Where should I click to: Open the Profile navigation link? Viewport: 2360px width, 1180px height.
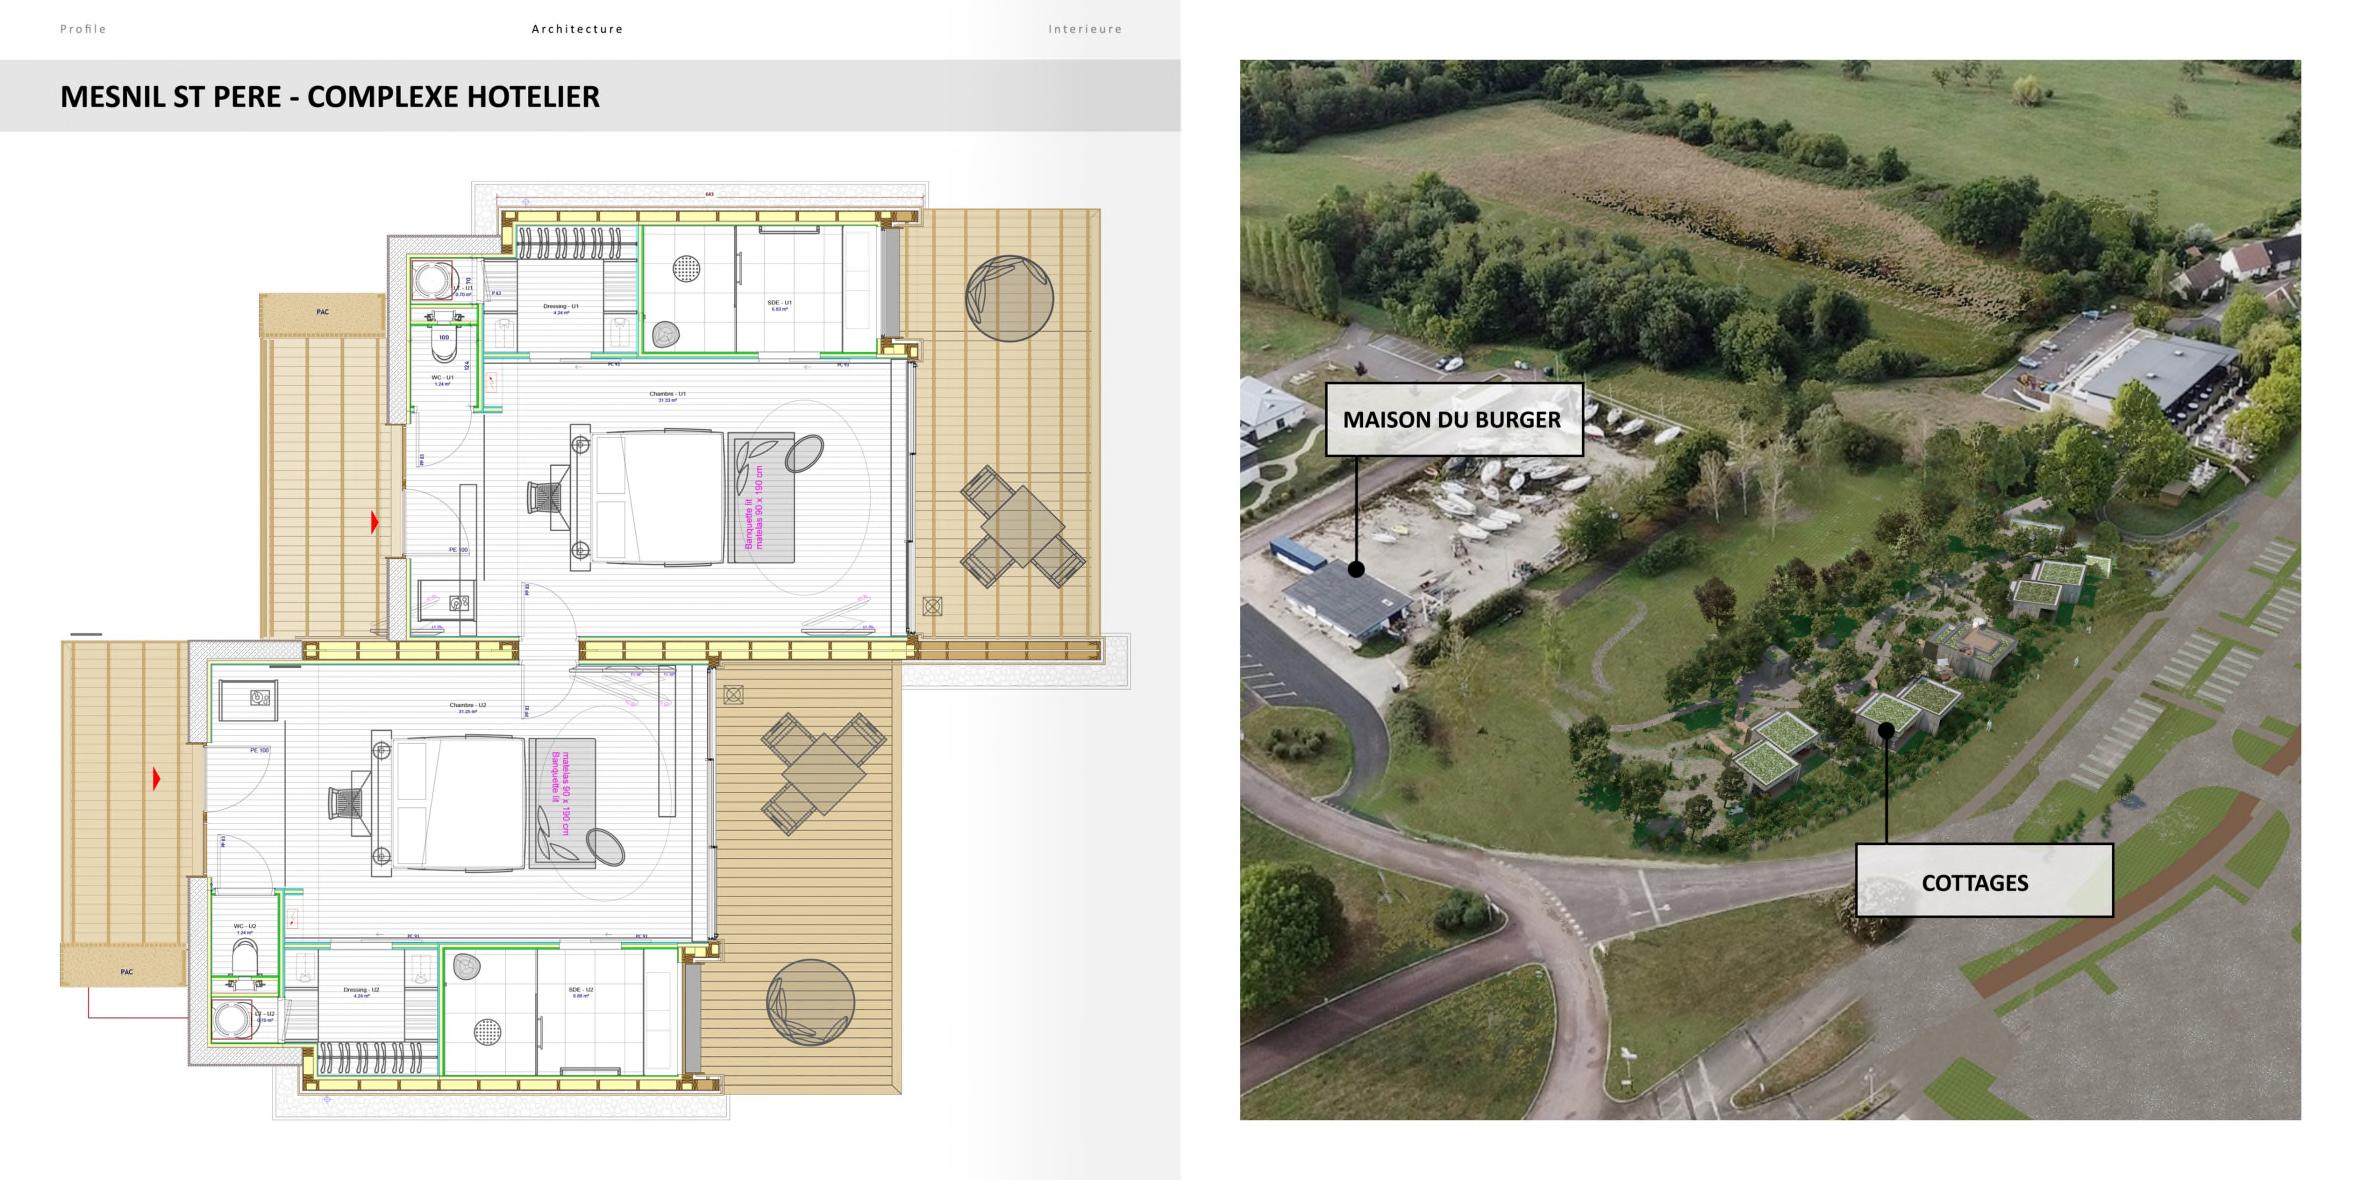pos(83,29)
